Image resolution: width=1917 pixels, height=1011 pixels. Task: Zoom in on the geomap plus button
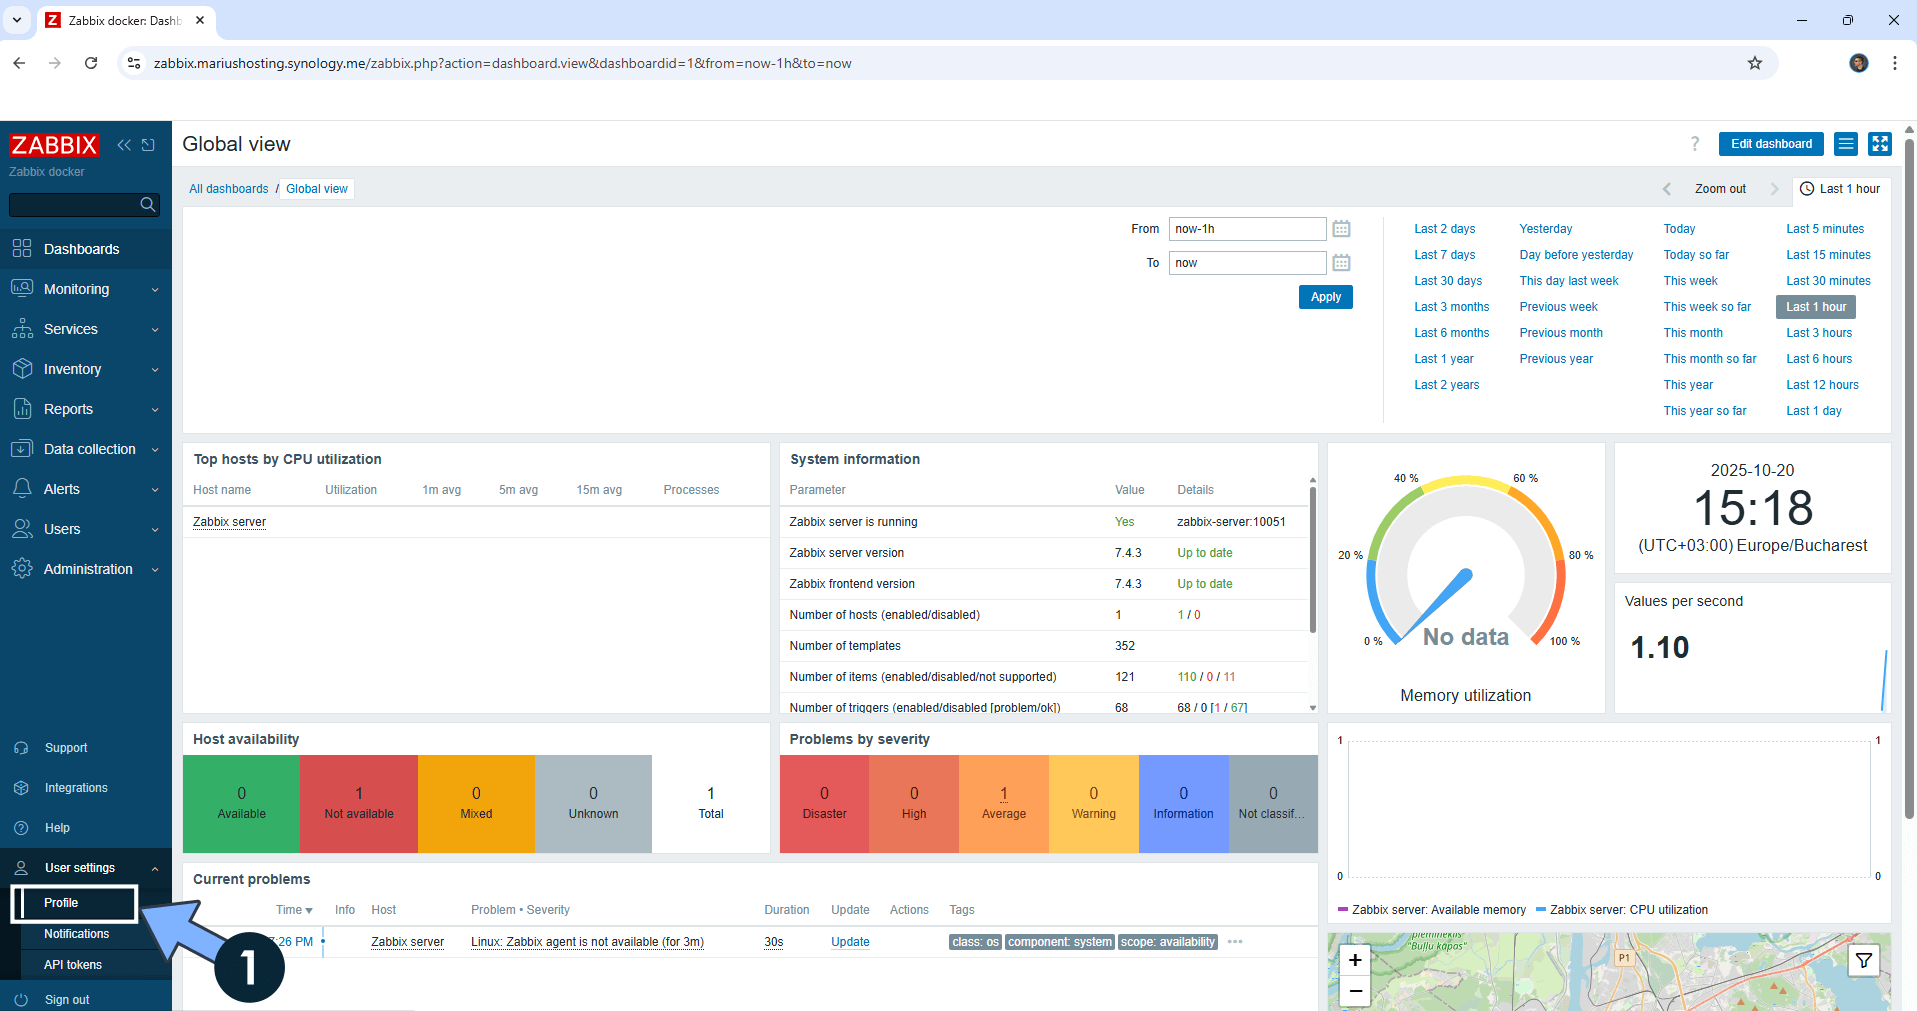(x=1355, y=961)
